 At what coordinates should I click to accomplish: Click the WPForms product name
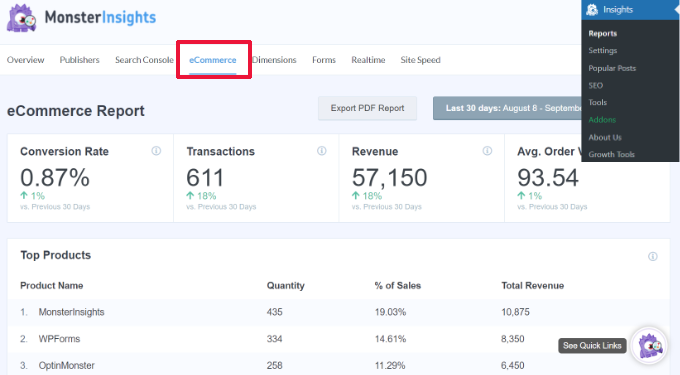[59, 339]
